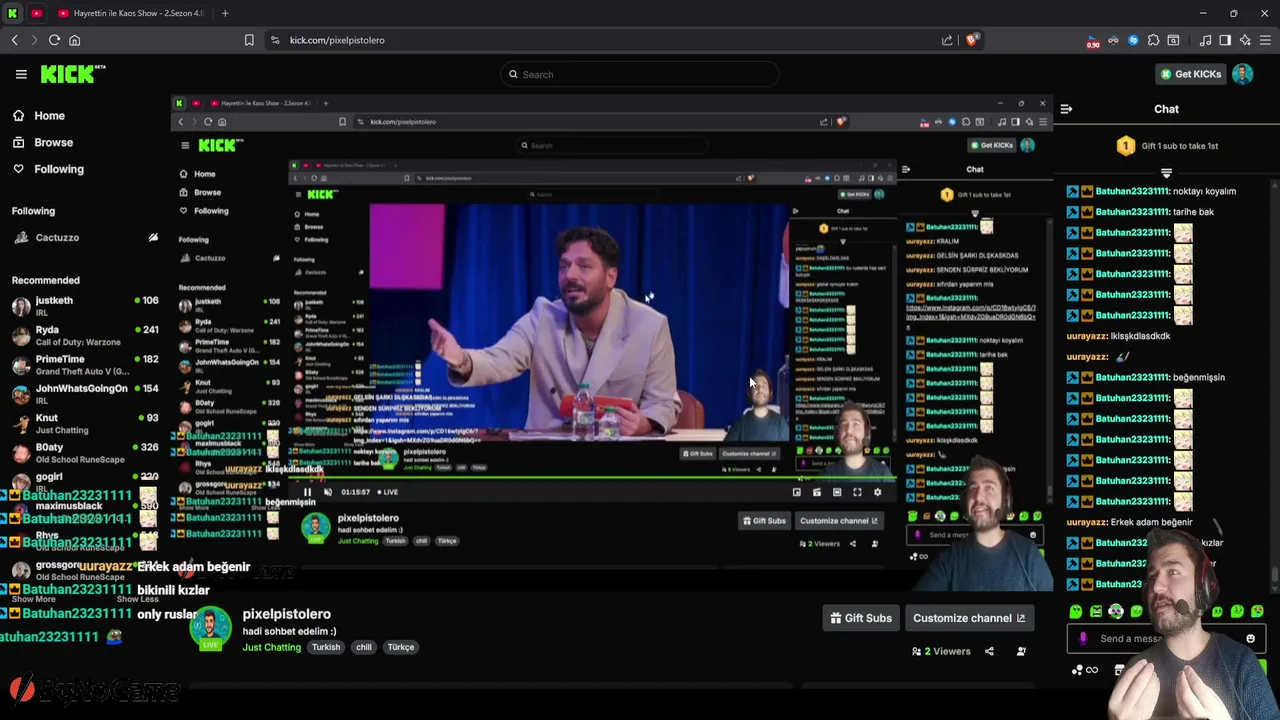This screenshot has width=1280, height=720.
Task: Open the user avatar menu beside Get KICKs
Action: point(1242,74)
